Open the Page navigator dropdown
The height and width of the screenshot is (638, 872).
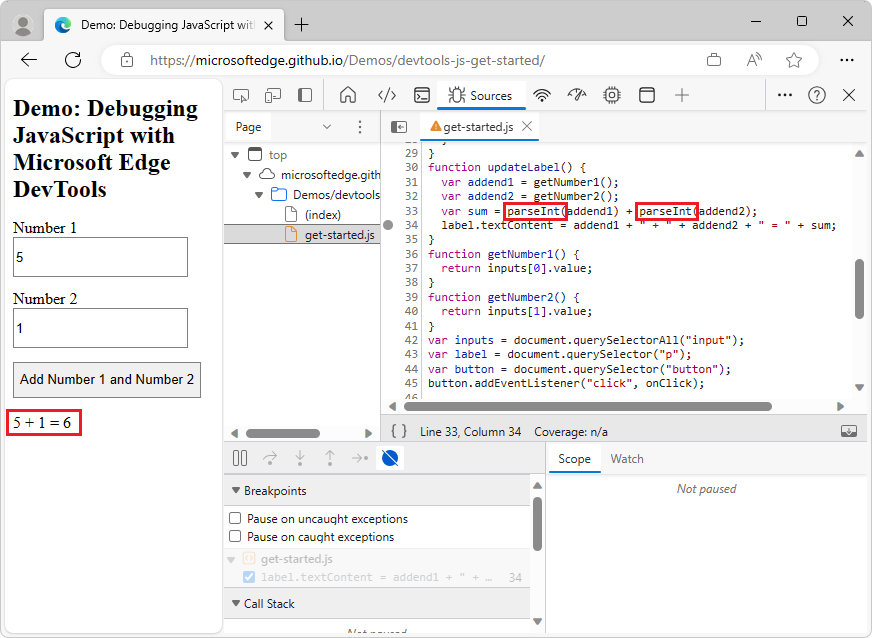tap(327, 127)
